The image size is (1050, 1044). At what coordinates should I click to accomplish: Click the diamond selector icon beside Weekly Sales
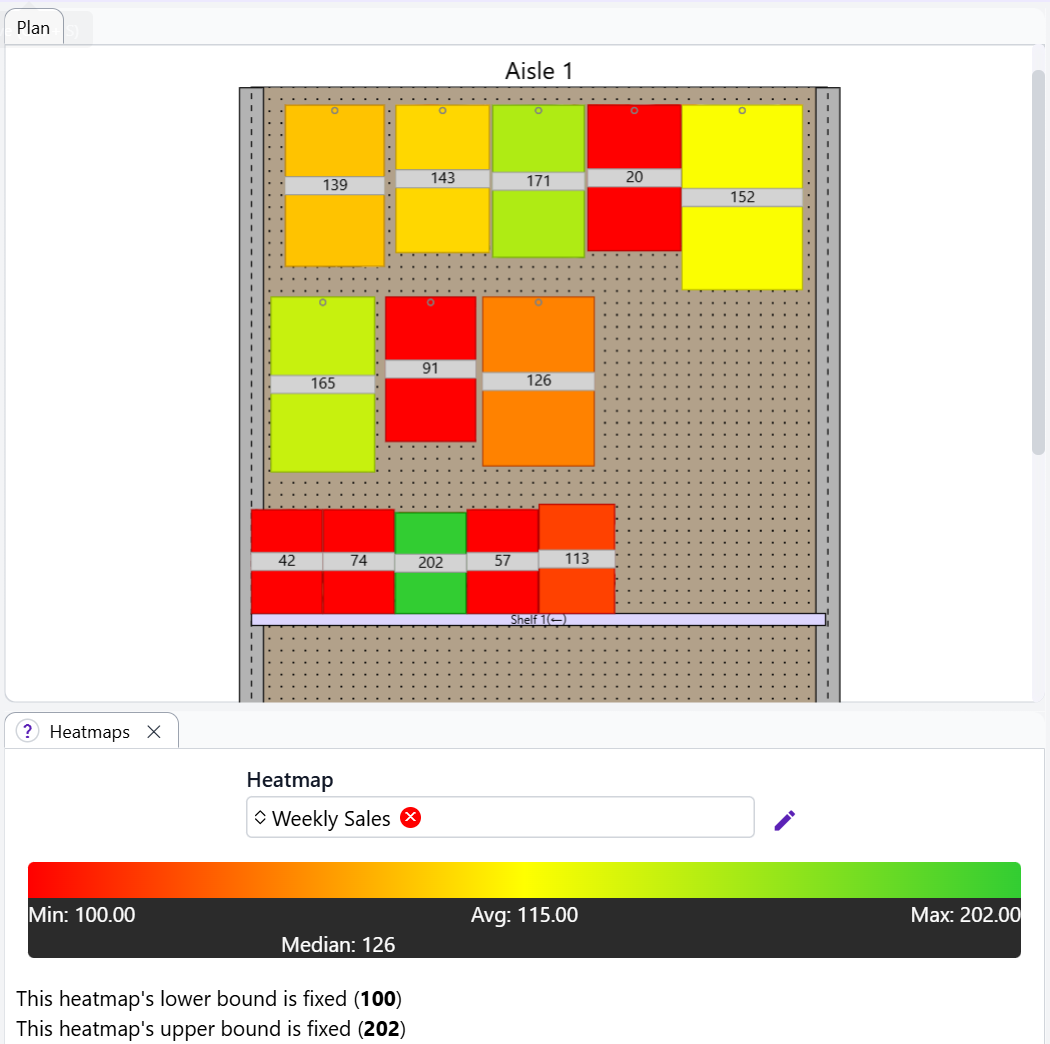[x=260, y=818]
